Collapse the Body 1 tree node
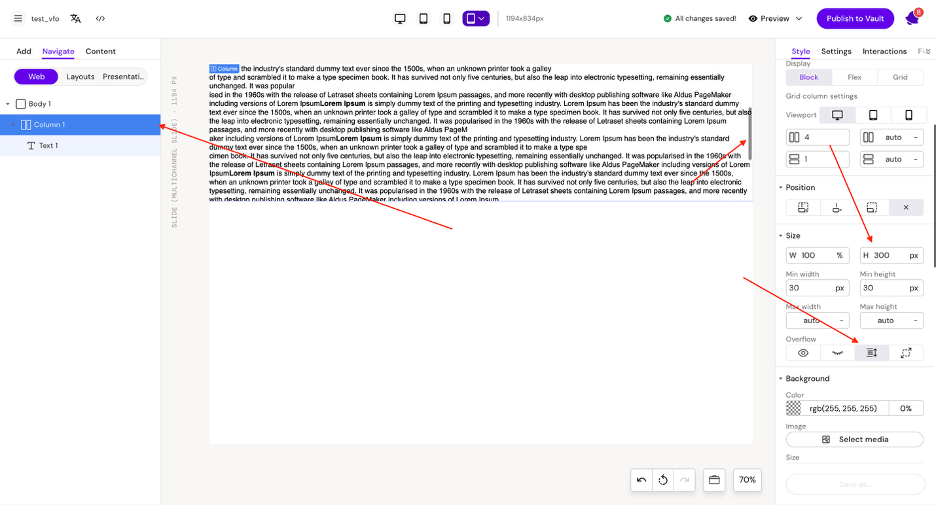This screenshot has height=506, width=936. [8, 104]
